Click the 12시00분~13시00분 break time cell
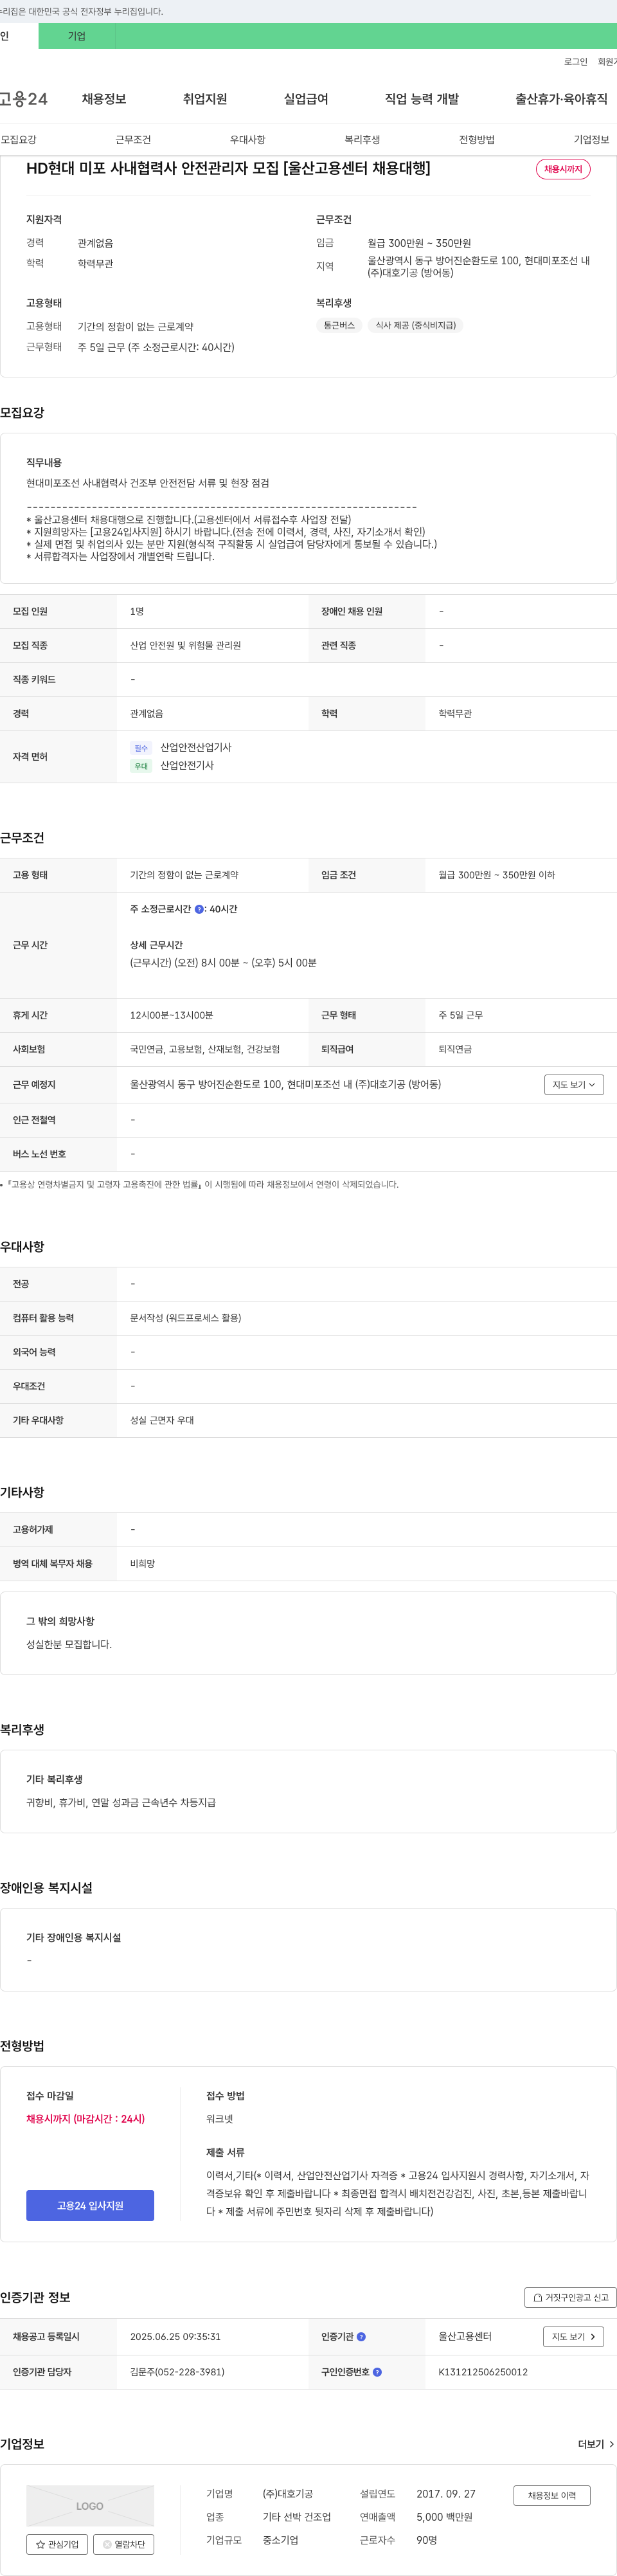This screenshot has height=2576, width=617. pos(172,1016)
